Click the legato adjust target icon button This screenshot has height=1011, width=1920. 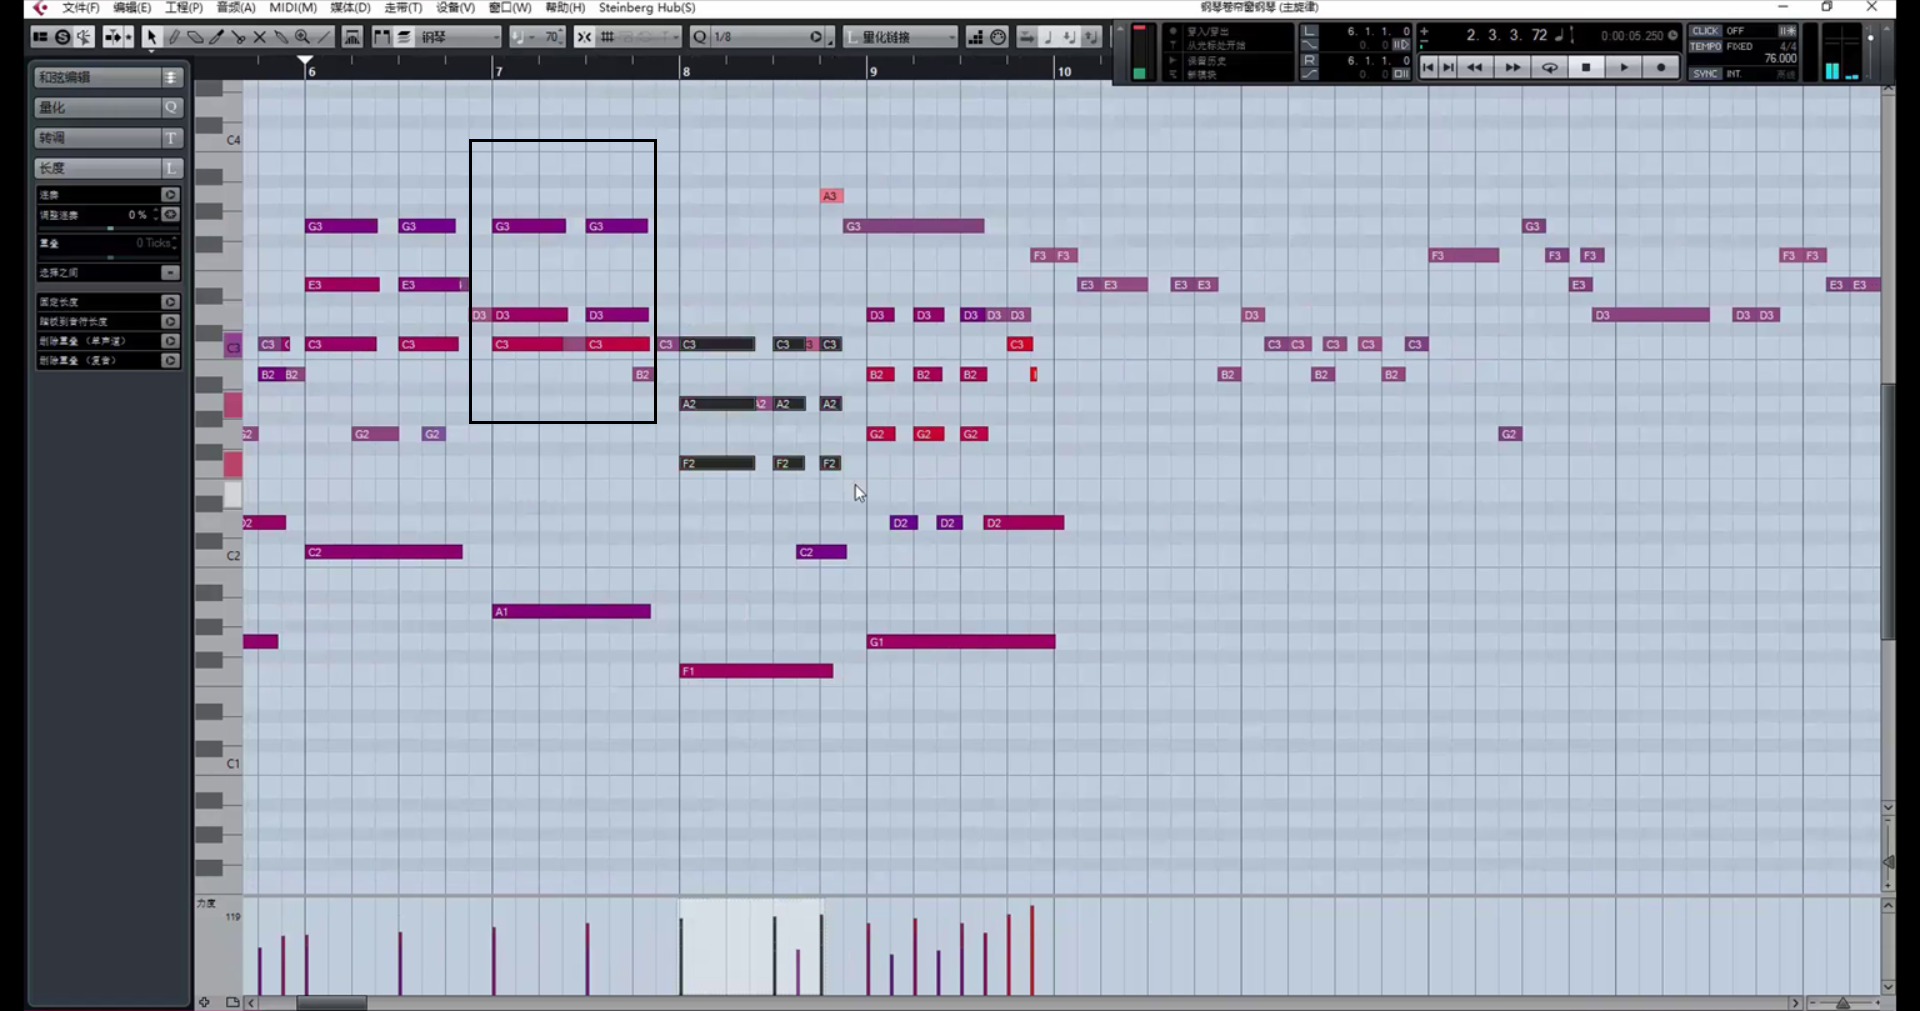(x=170, y=215)
